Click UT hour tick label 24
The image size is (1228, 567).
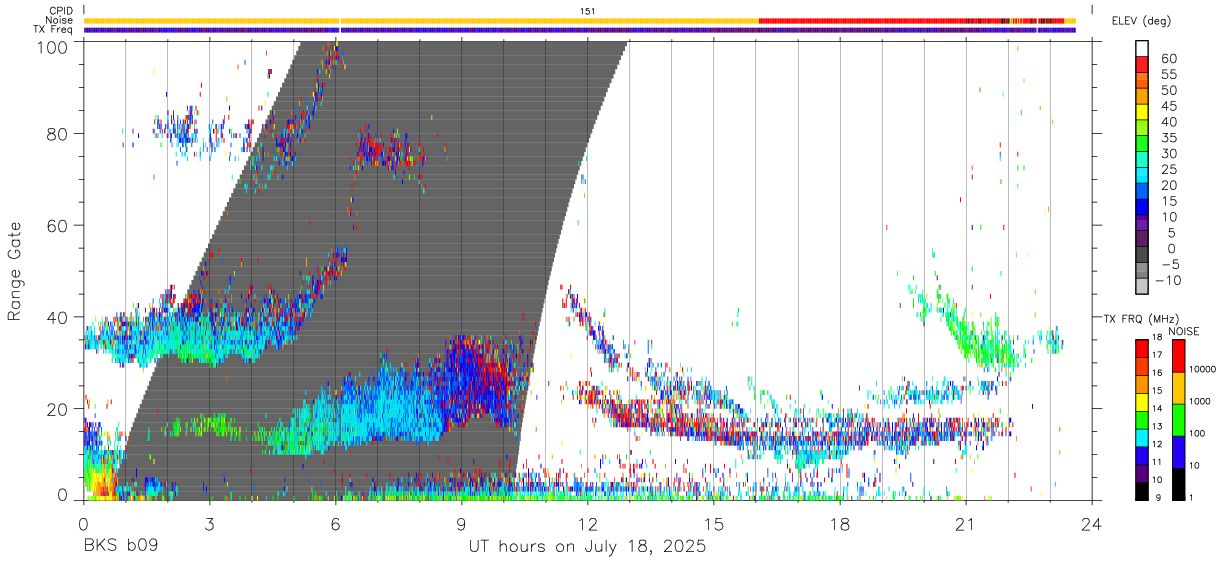[1091, 523]
